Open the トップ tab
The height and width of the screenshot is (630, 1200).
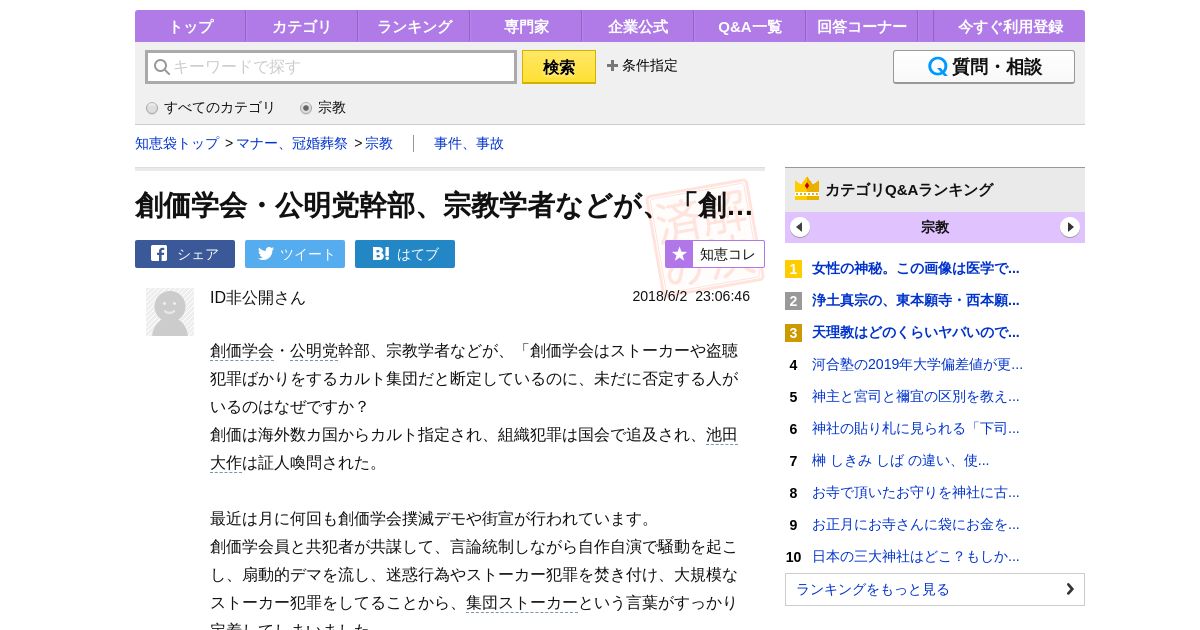190,27
